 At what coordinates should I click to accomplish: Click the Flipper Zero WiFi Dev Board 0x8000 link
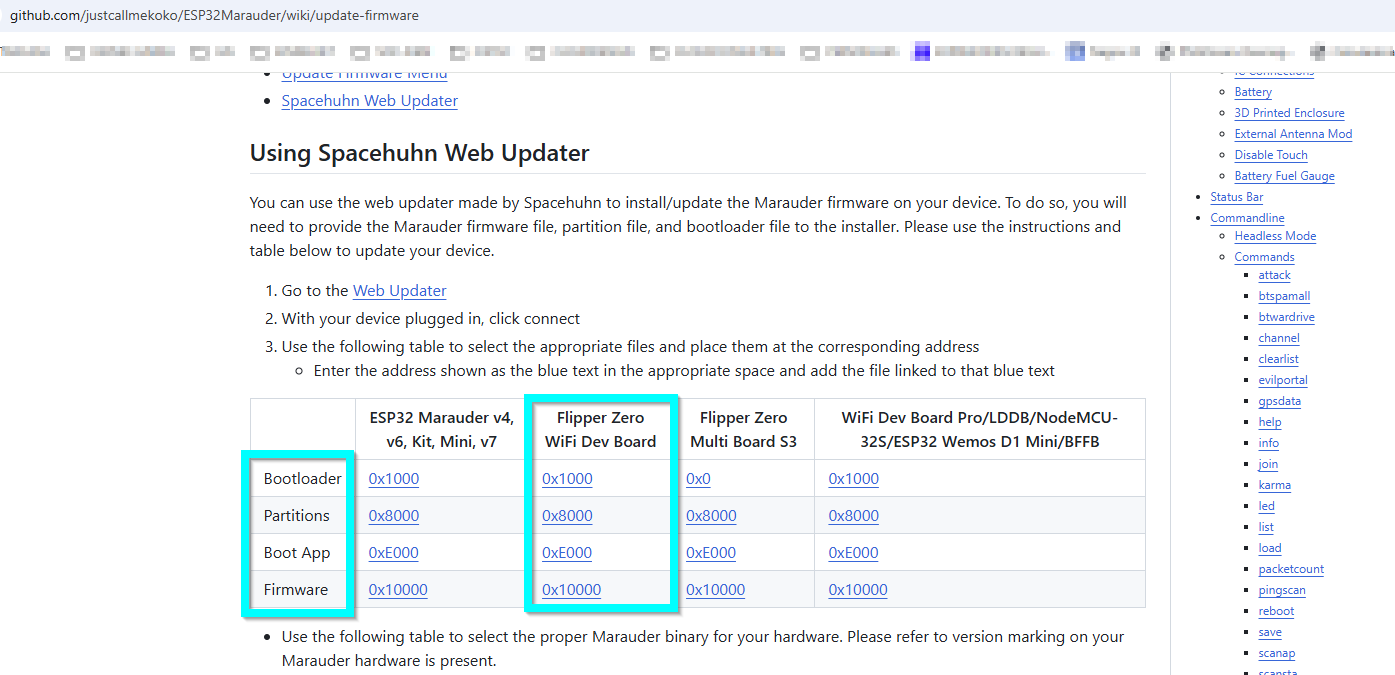(x=567, y=516)
